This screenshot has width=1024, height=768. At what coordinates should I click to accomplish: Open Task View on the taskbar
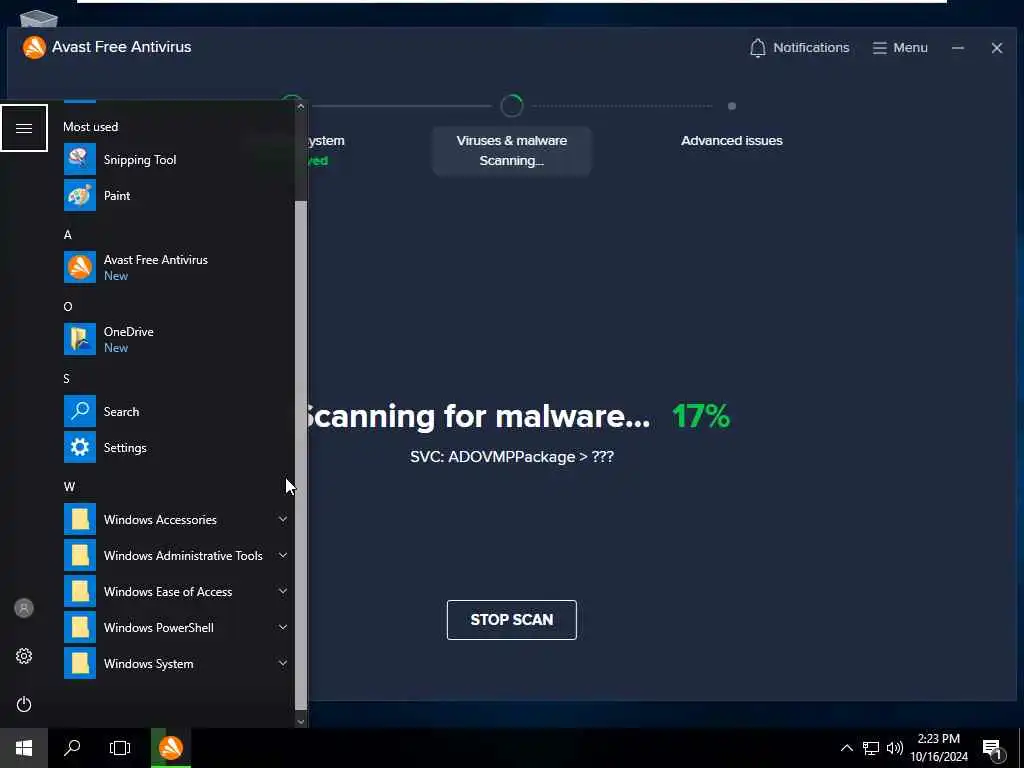120,748
